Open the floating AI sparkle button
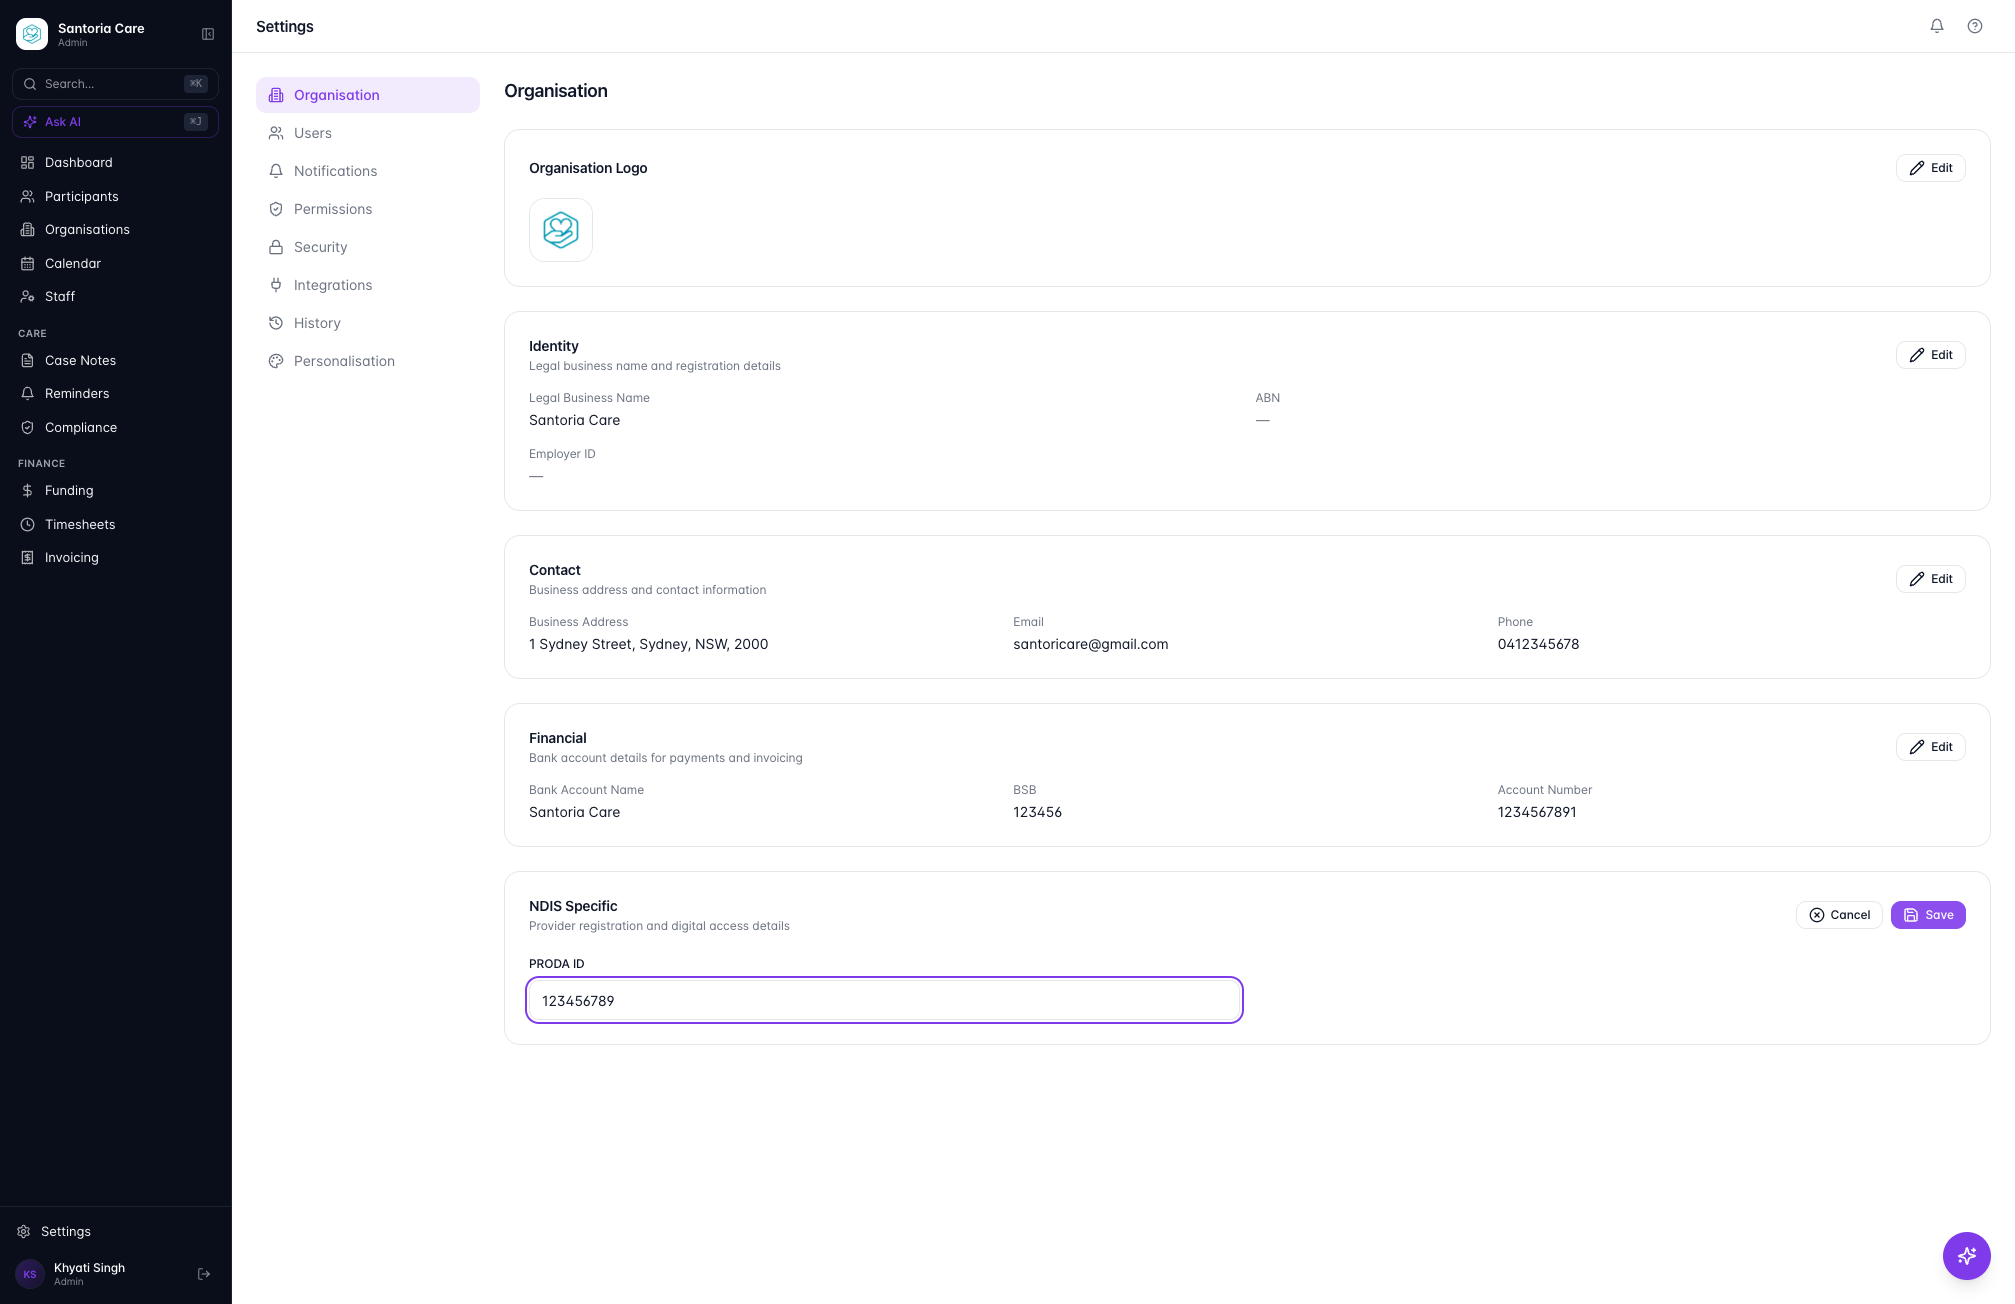The width and height of the screenshot is (2015, 1304). (x=1966, y=1255)
